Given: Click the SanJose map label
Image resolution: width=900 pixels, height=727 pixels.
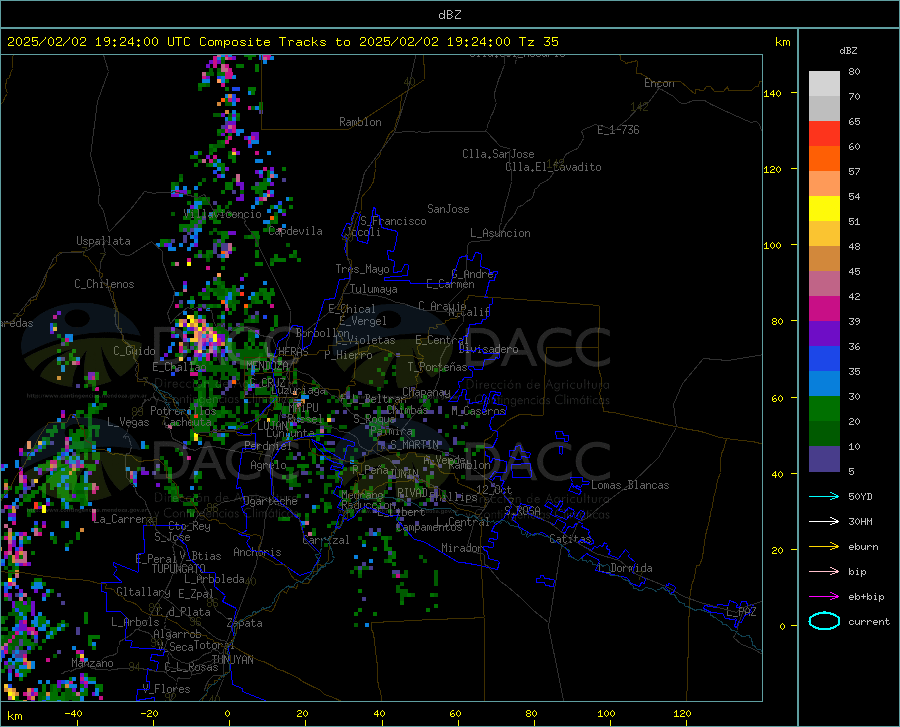Looking at the screenshot, I should [448, 209].
